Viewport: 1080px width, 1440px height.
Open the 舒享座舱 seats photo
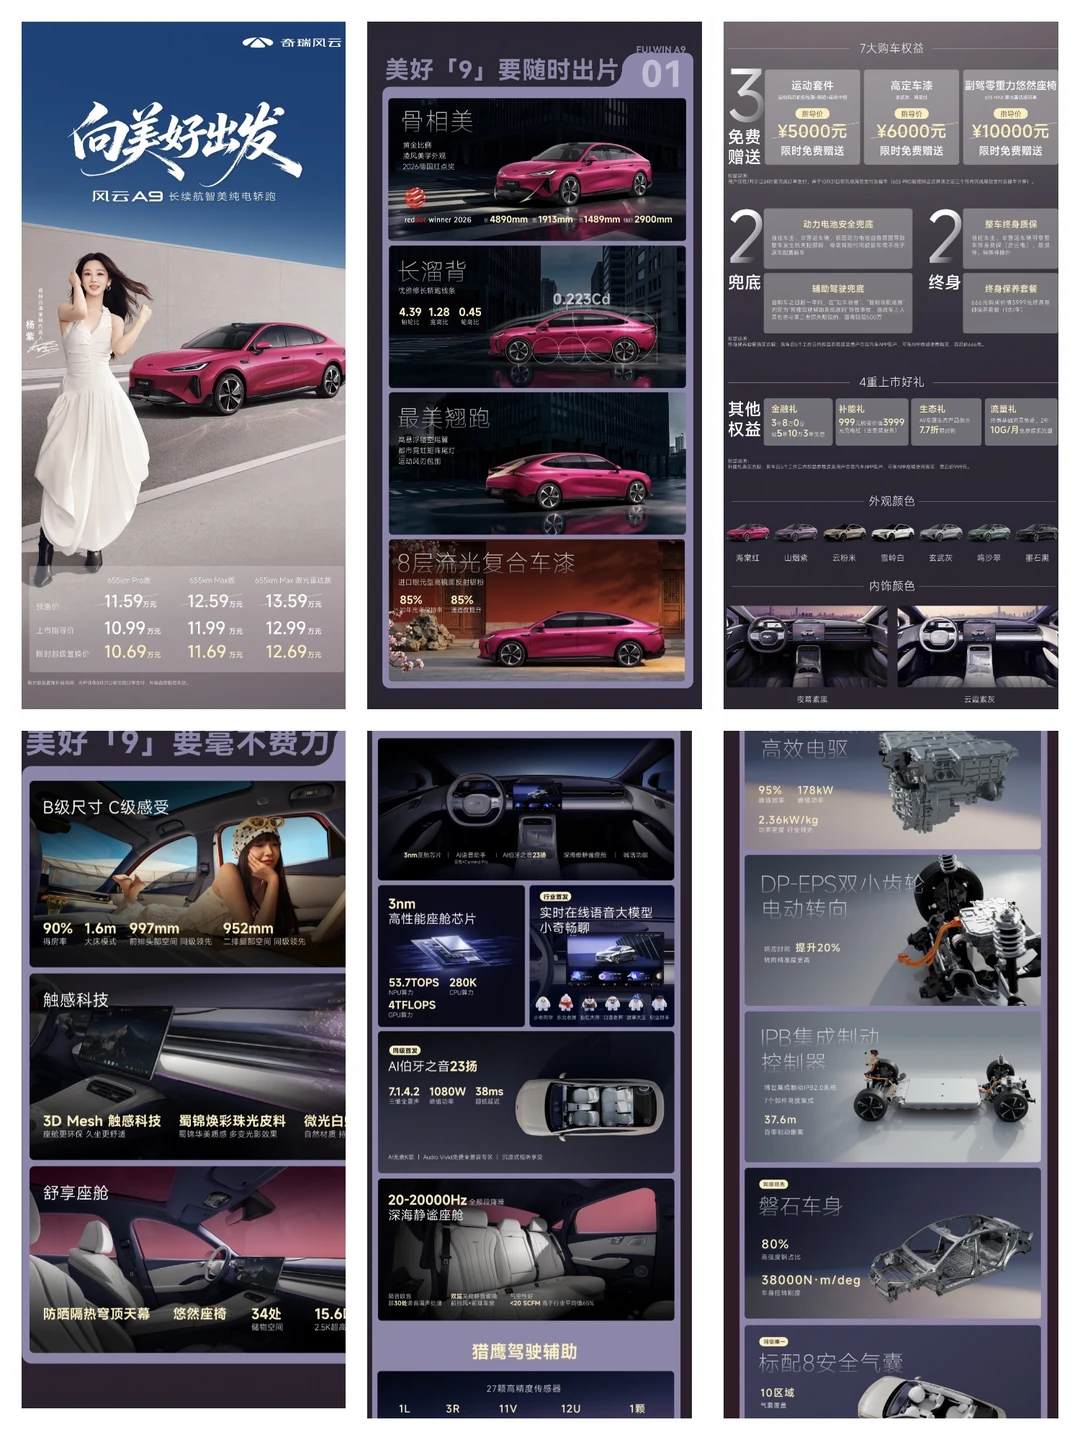coord(187,1259)
